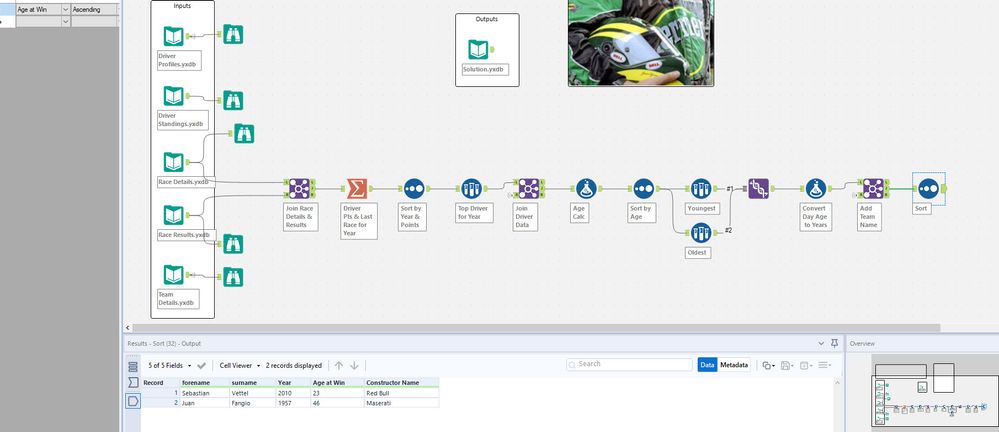
Task: Select the Union tool joining #1 and #2
Action: (x=758, y=189)
